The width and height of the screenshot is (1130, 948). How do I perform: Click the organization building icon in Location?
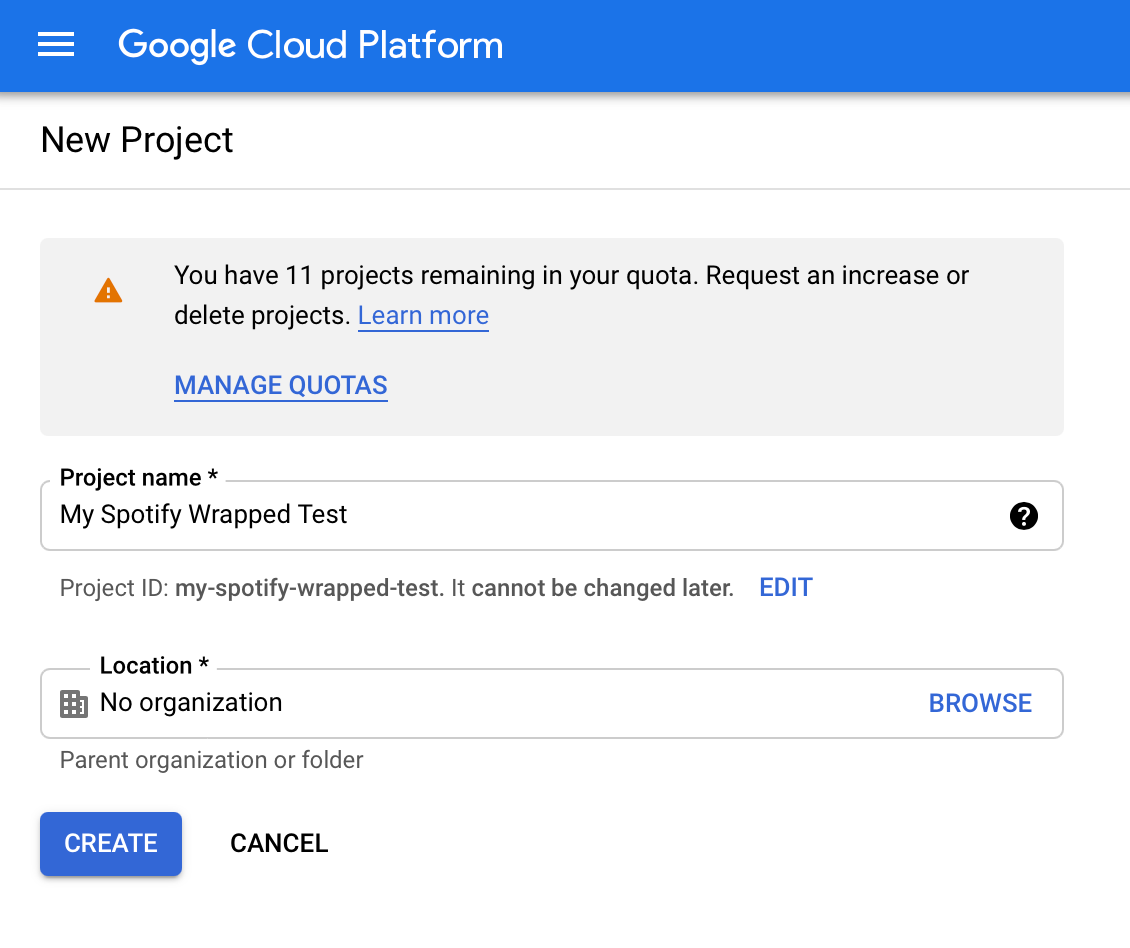pos(74,703)
